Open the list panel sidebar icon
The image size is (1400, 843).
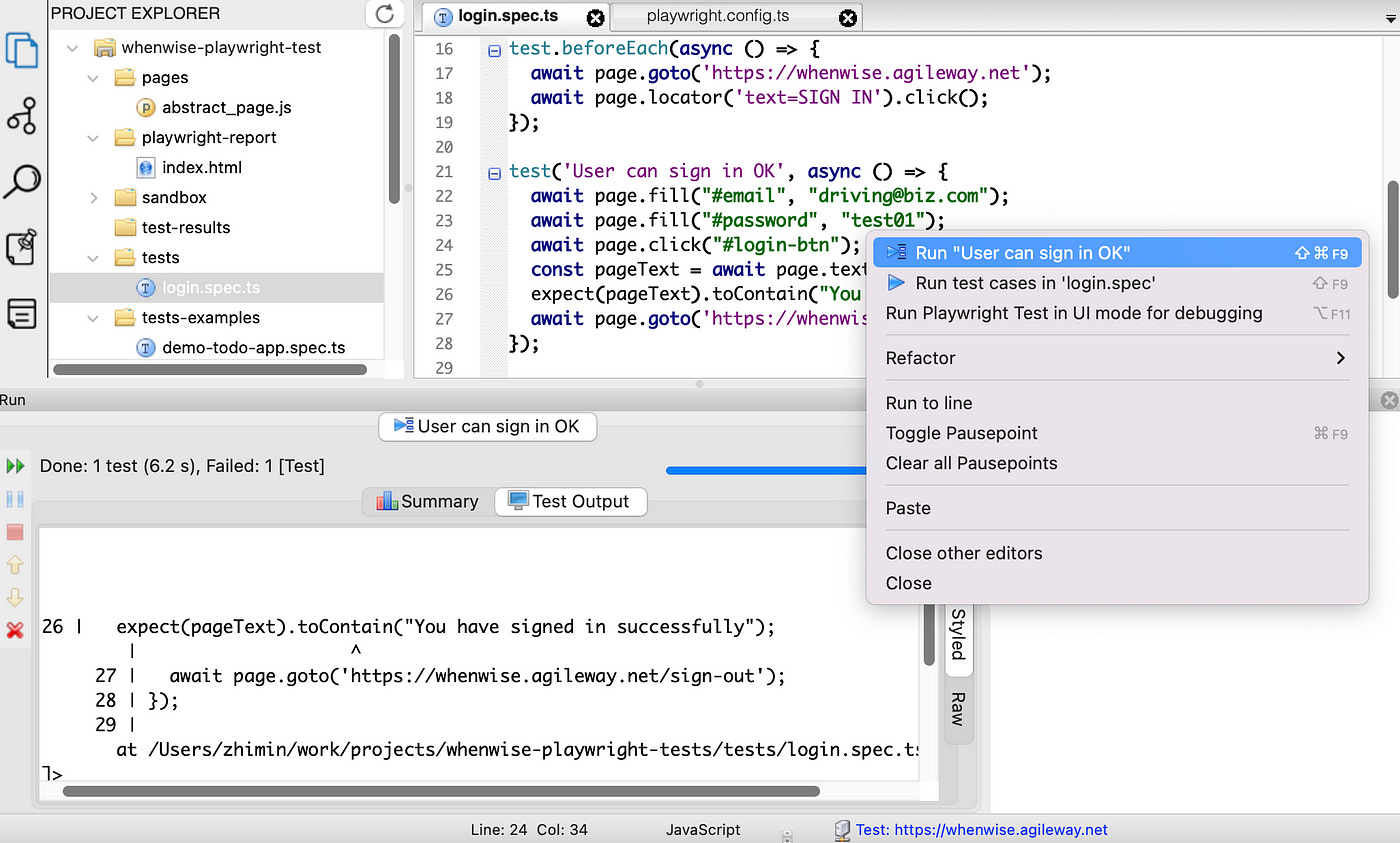(22, 313)
